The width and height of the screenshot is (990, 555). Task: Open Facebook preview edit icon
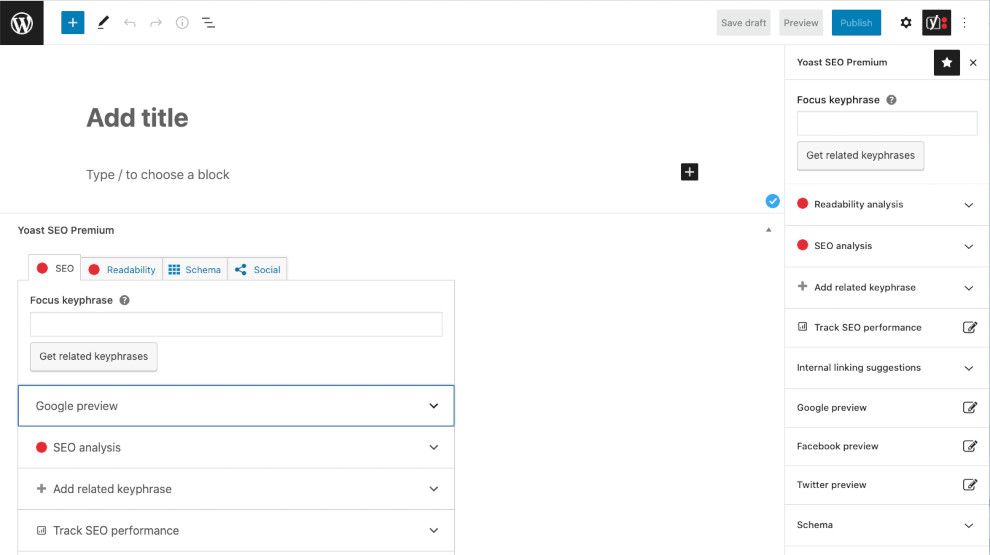(x=969, y=446)
